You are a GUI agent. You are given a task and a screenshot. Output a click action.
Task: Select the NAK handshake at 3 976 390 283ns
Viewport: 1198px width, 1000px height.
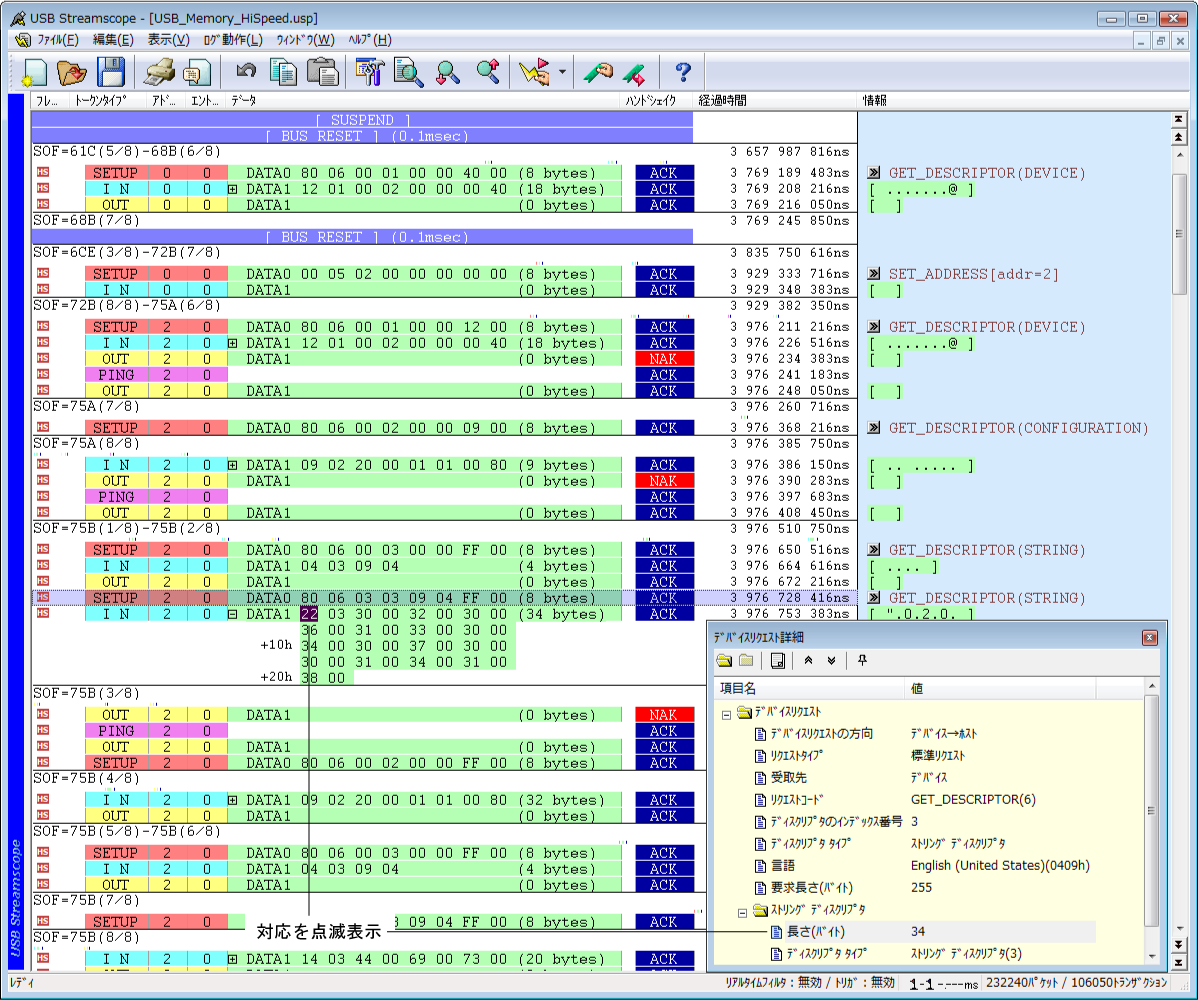[x=663, y=481]
